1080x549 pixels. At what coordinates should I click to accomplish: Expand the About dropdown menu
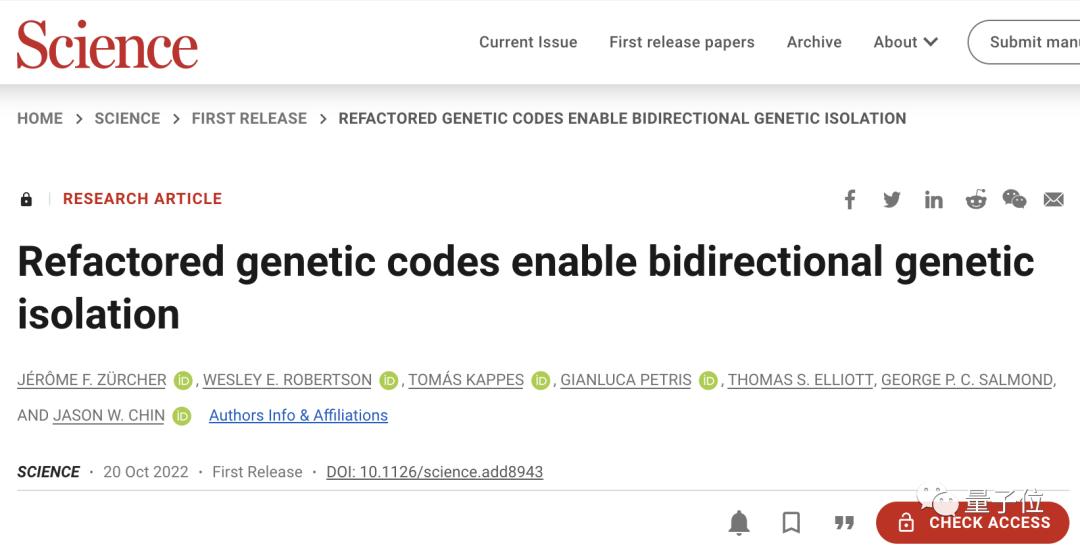click(905, 42)
